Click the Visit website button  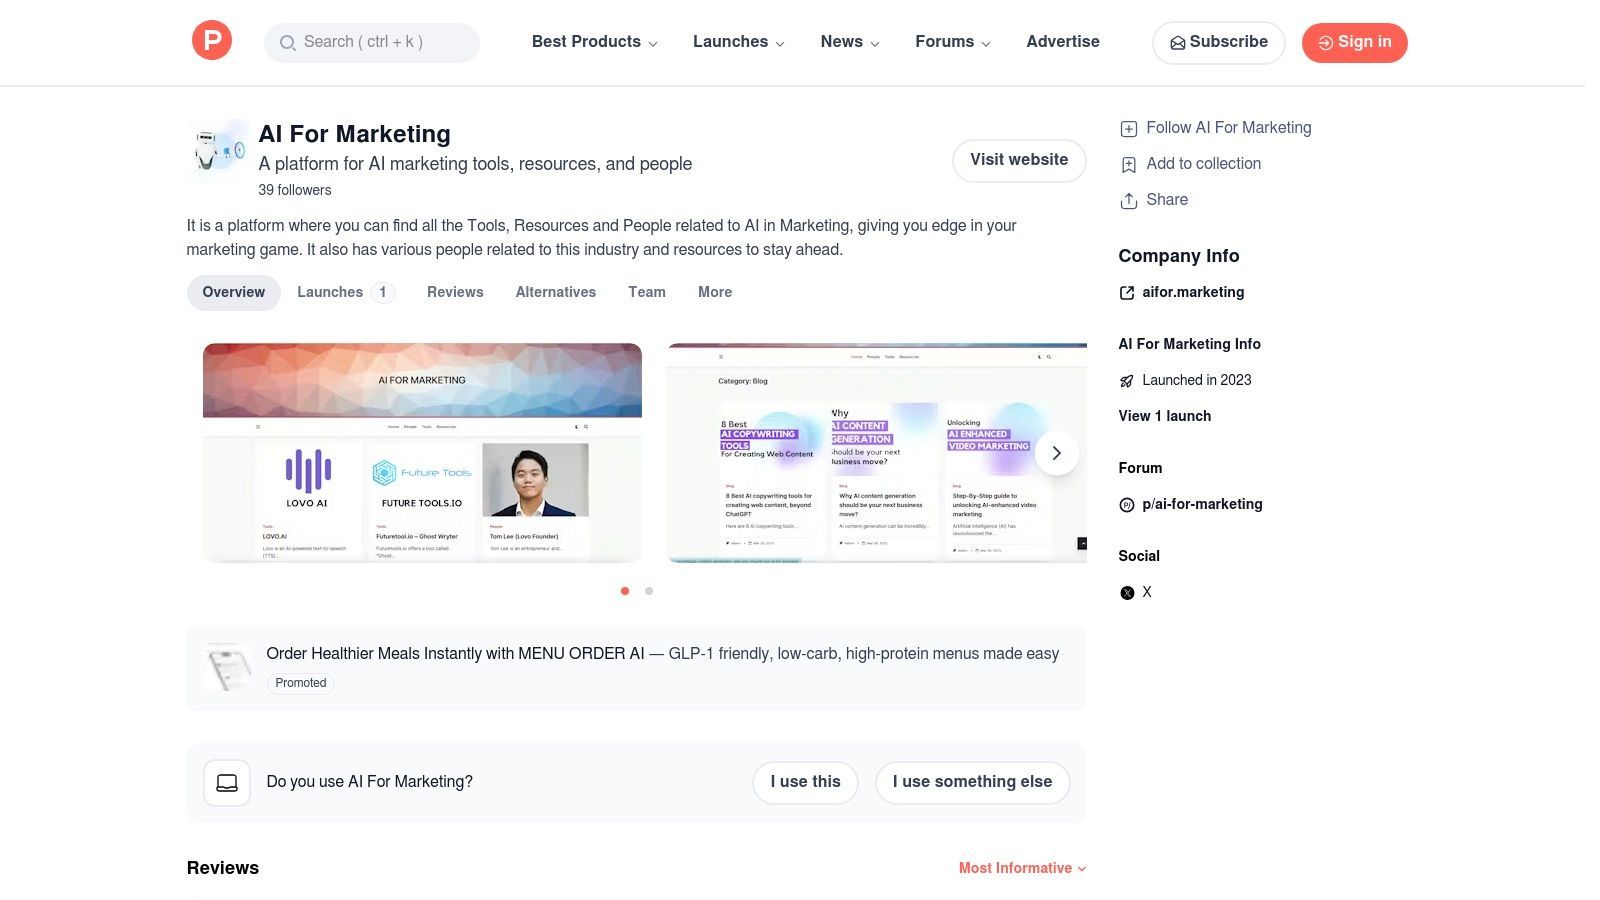pyautogui.click(x=1019, y=160)
